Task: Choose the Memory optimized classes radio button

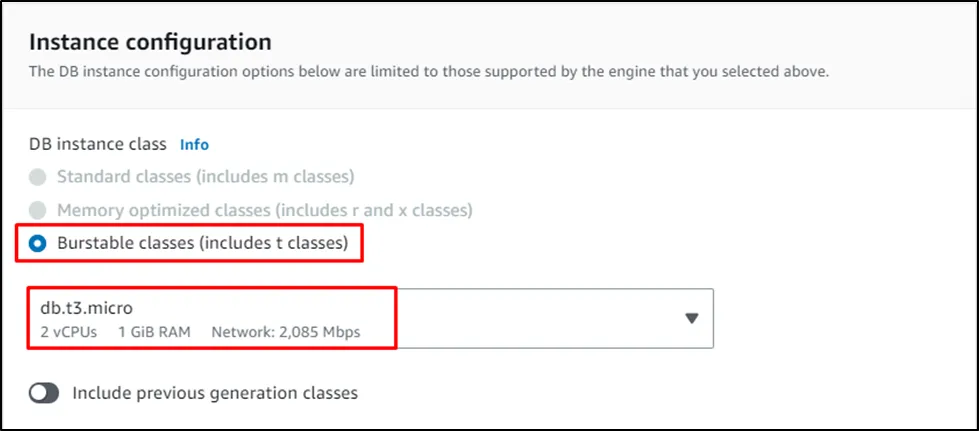Action: [38, 211]
